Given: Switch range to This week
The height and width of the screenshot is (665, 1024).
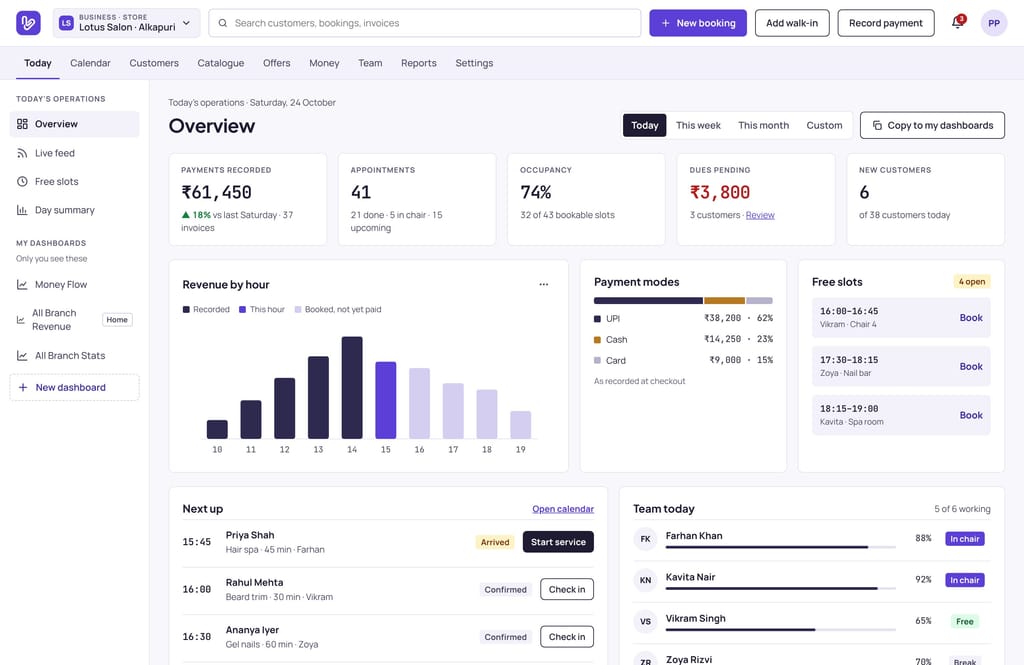Looking at the screenshot, I should (x=698, y=125).
